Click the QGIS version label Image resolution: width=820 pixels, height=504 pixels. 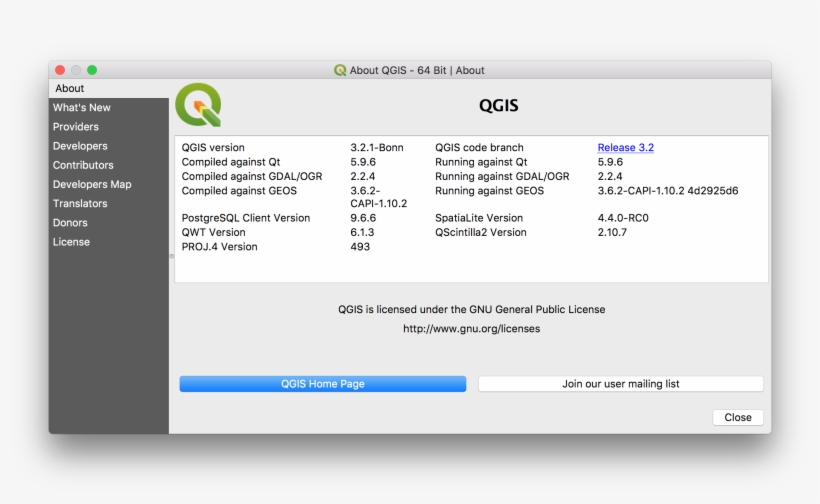coord(213,147)
